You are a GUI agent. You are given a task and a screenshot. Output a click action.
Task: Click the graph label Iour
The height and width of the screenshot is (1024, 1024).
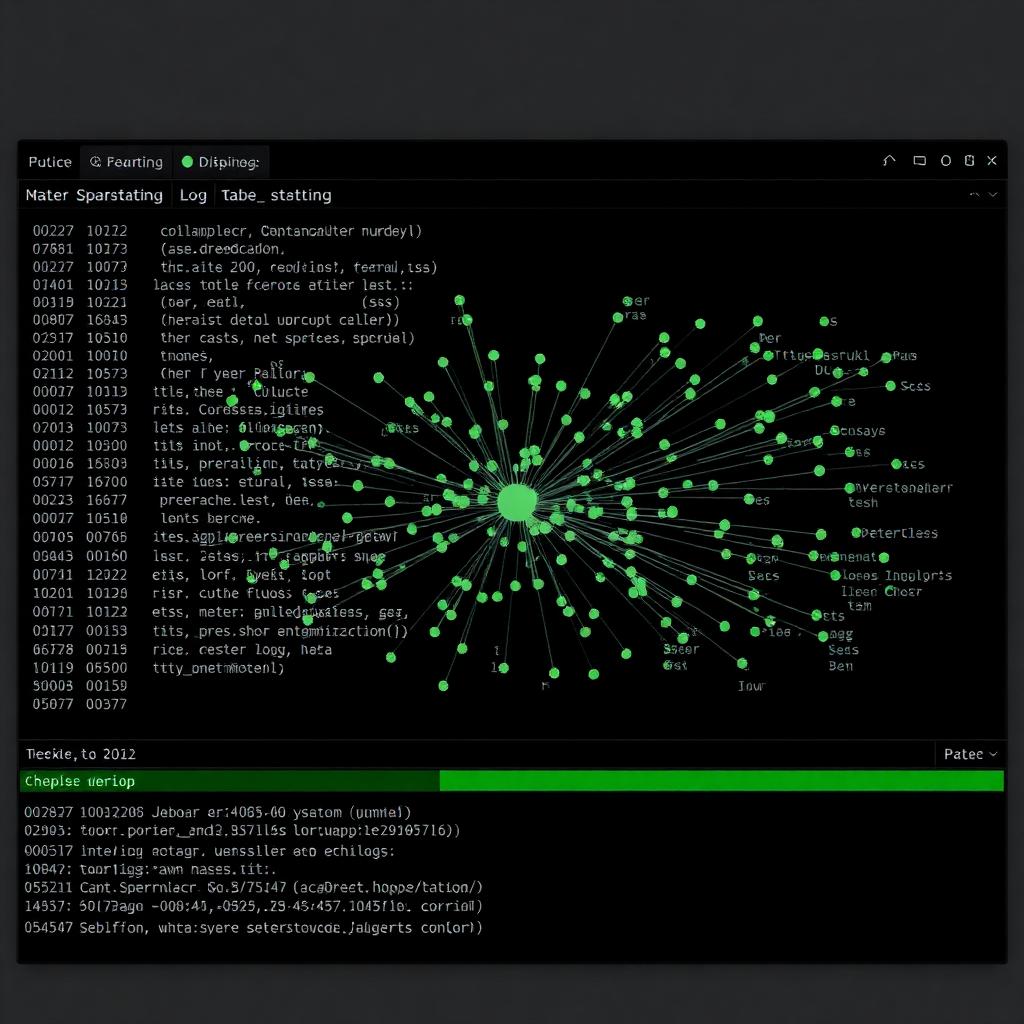pos(751,686)
